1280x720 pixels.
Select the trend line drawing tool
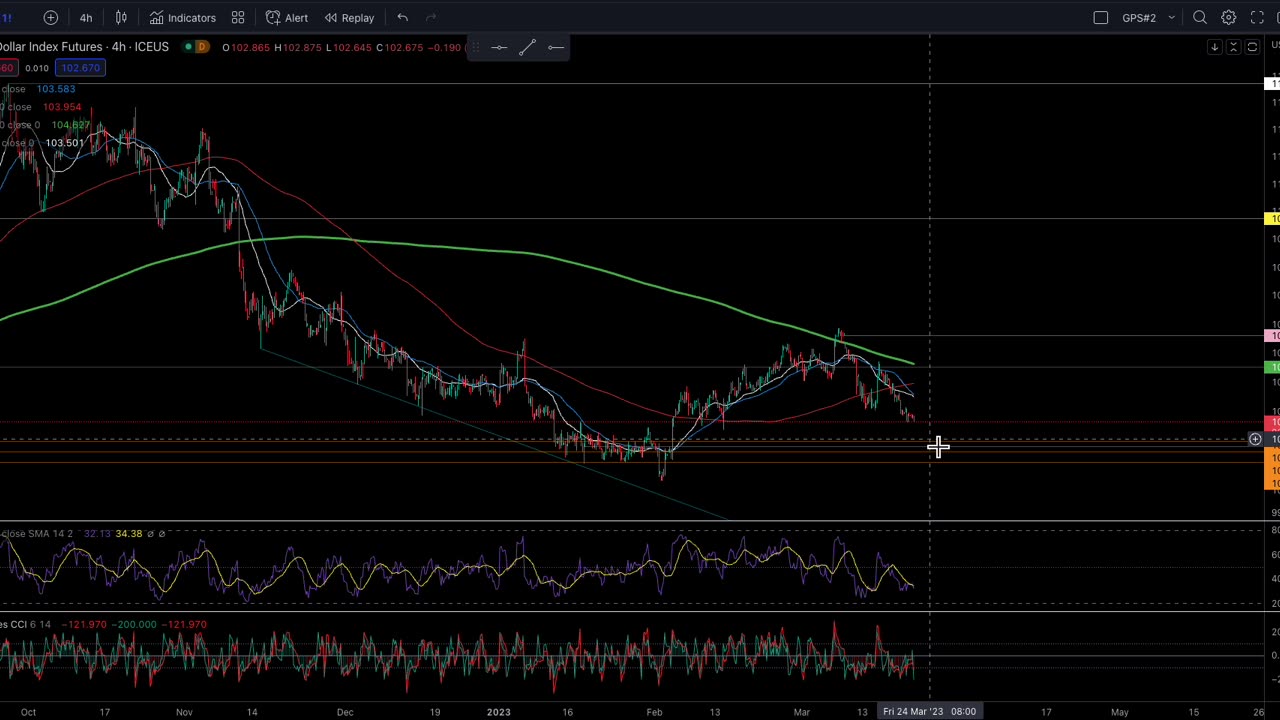[x=527, y=47]
